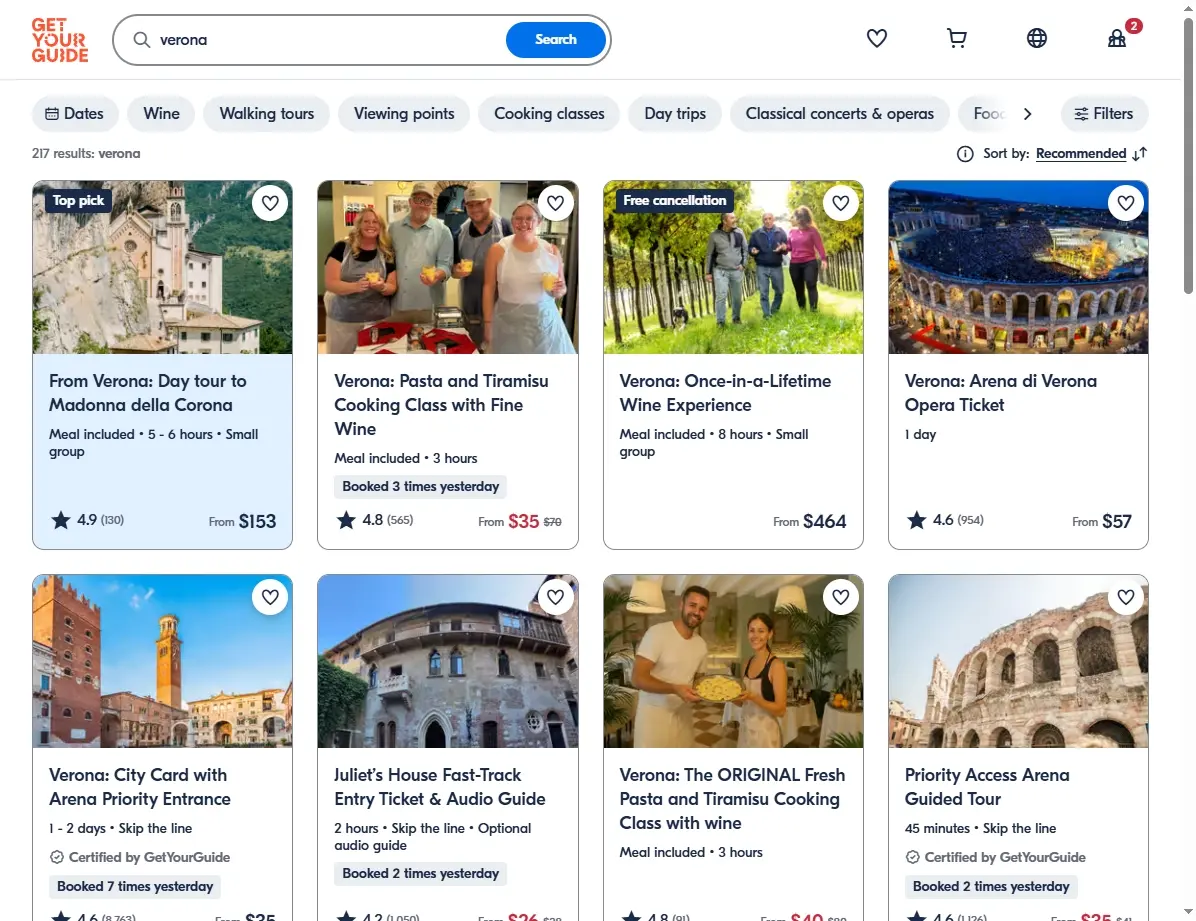Click the info icon beside Sort by

[x=965, y=154]
